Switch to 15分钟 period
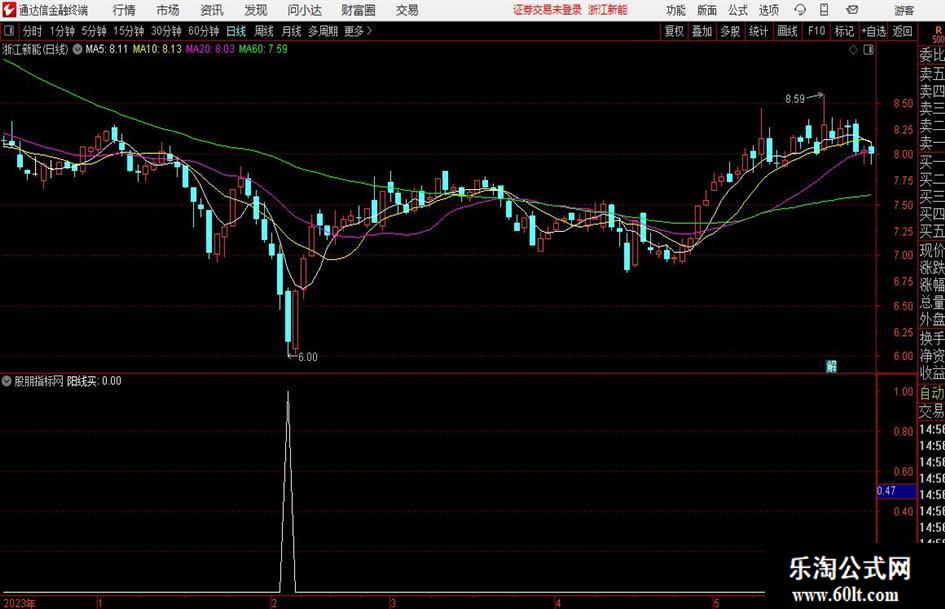 pyautogui.click(x=128, y=31)
